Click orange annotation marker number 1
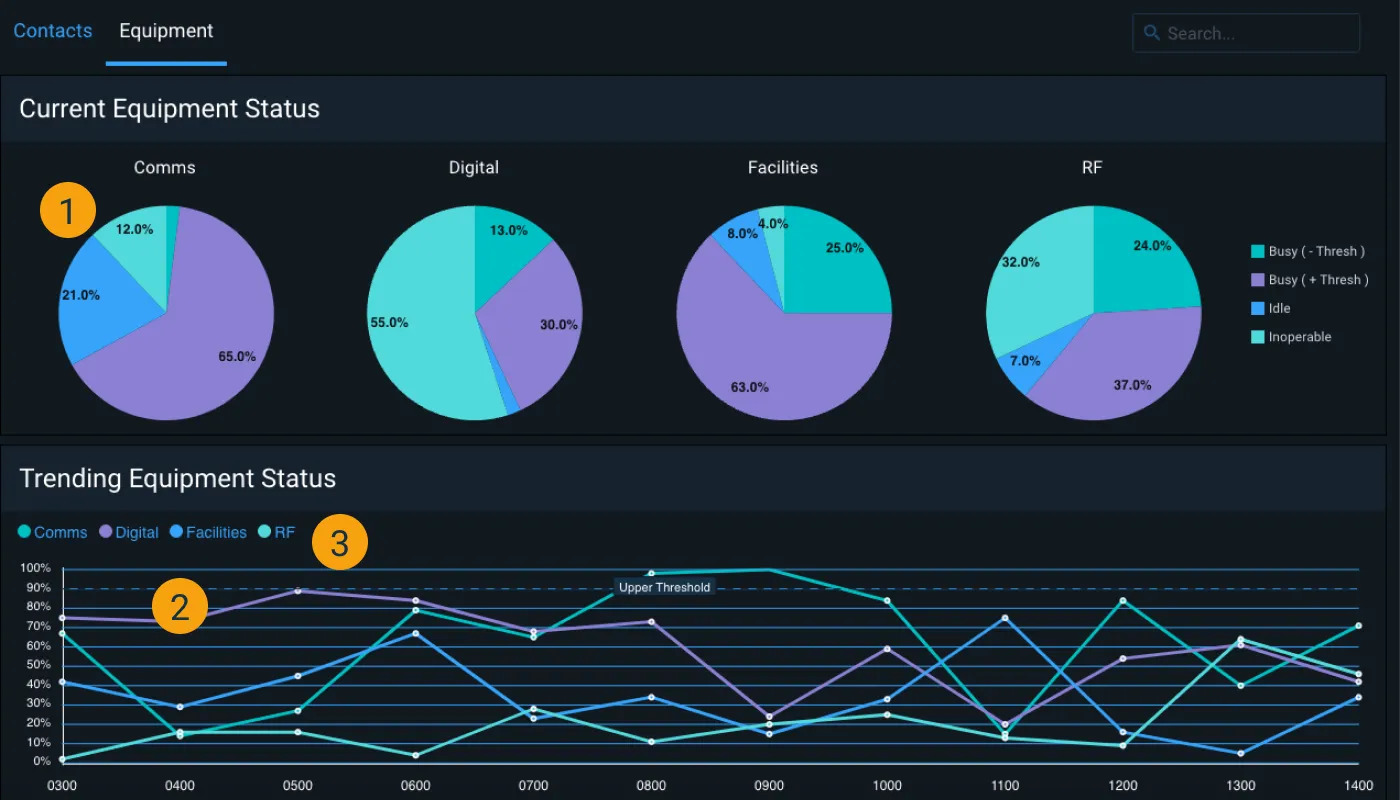 click(67, 212)
